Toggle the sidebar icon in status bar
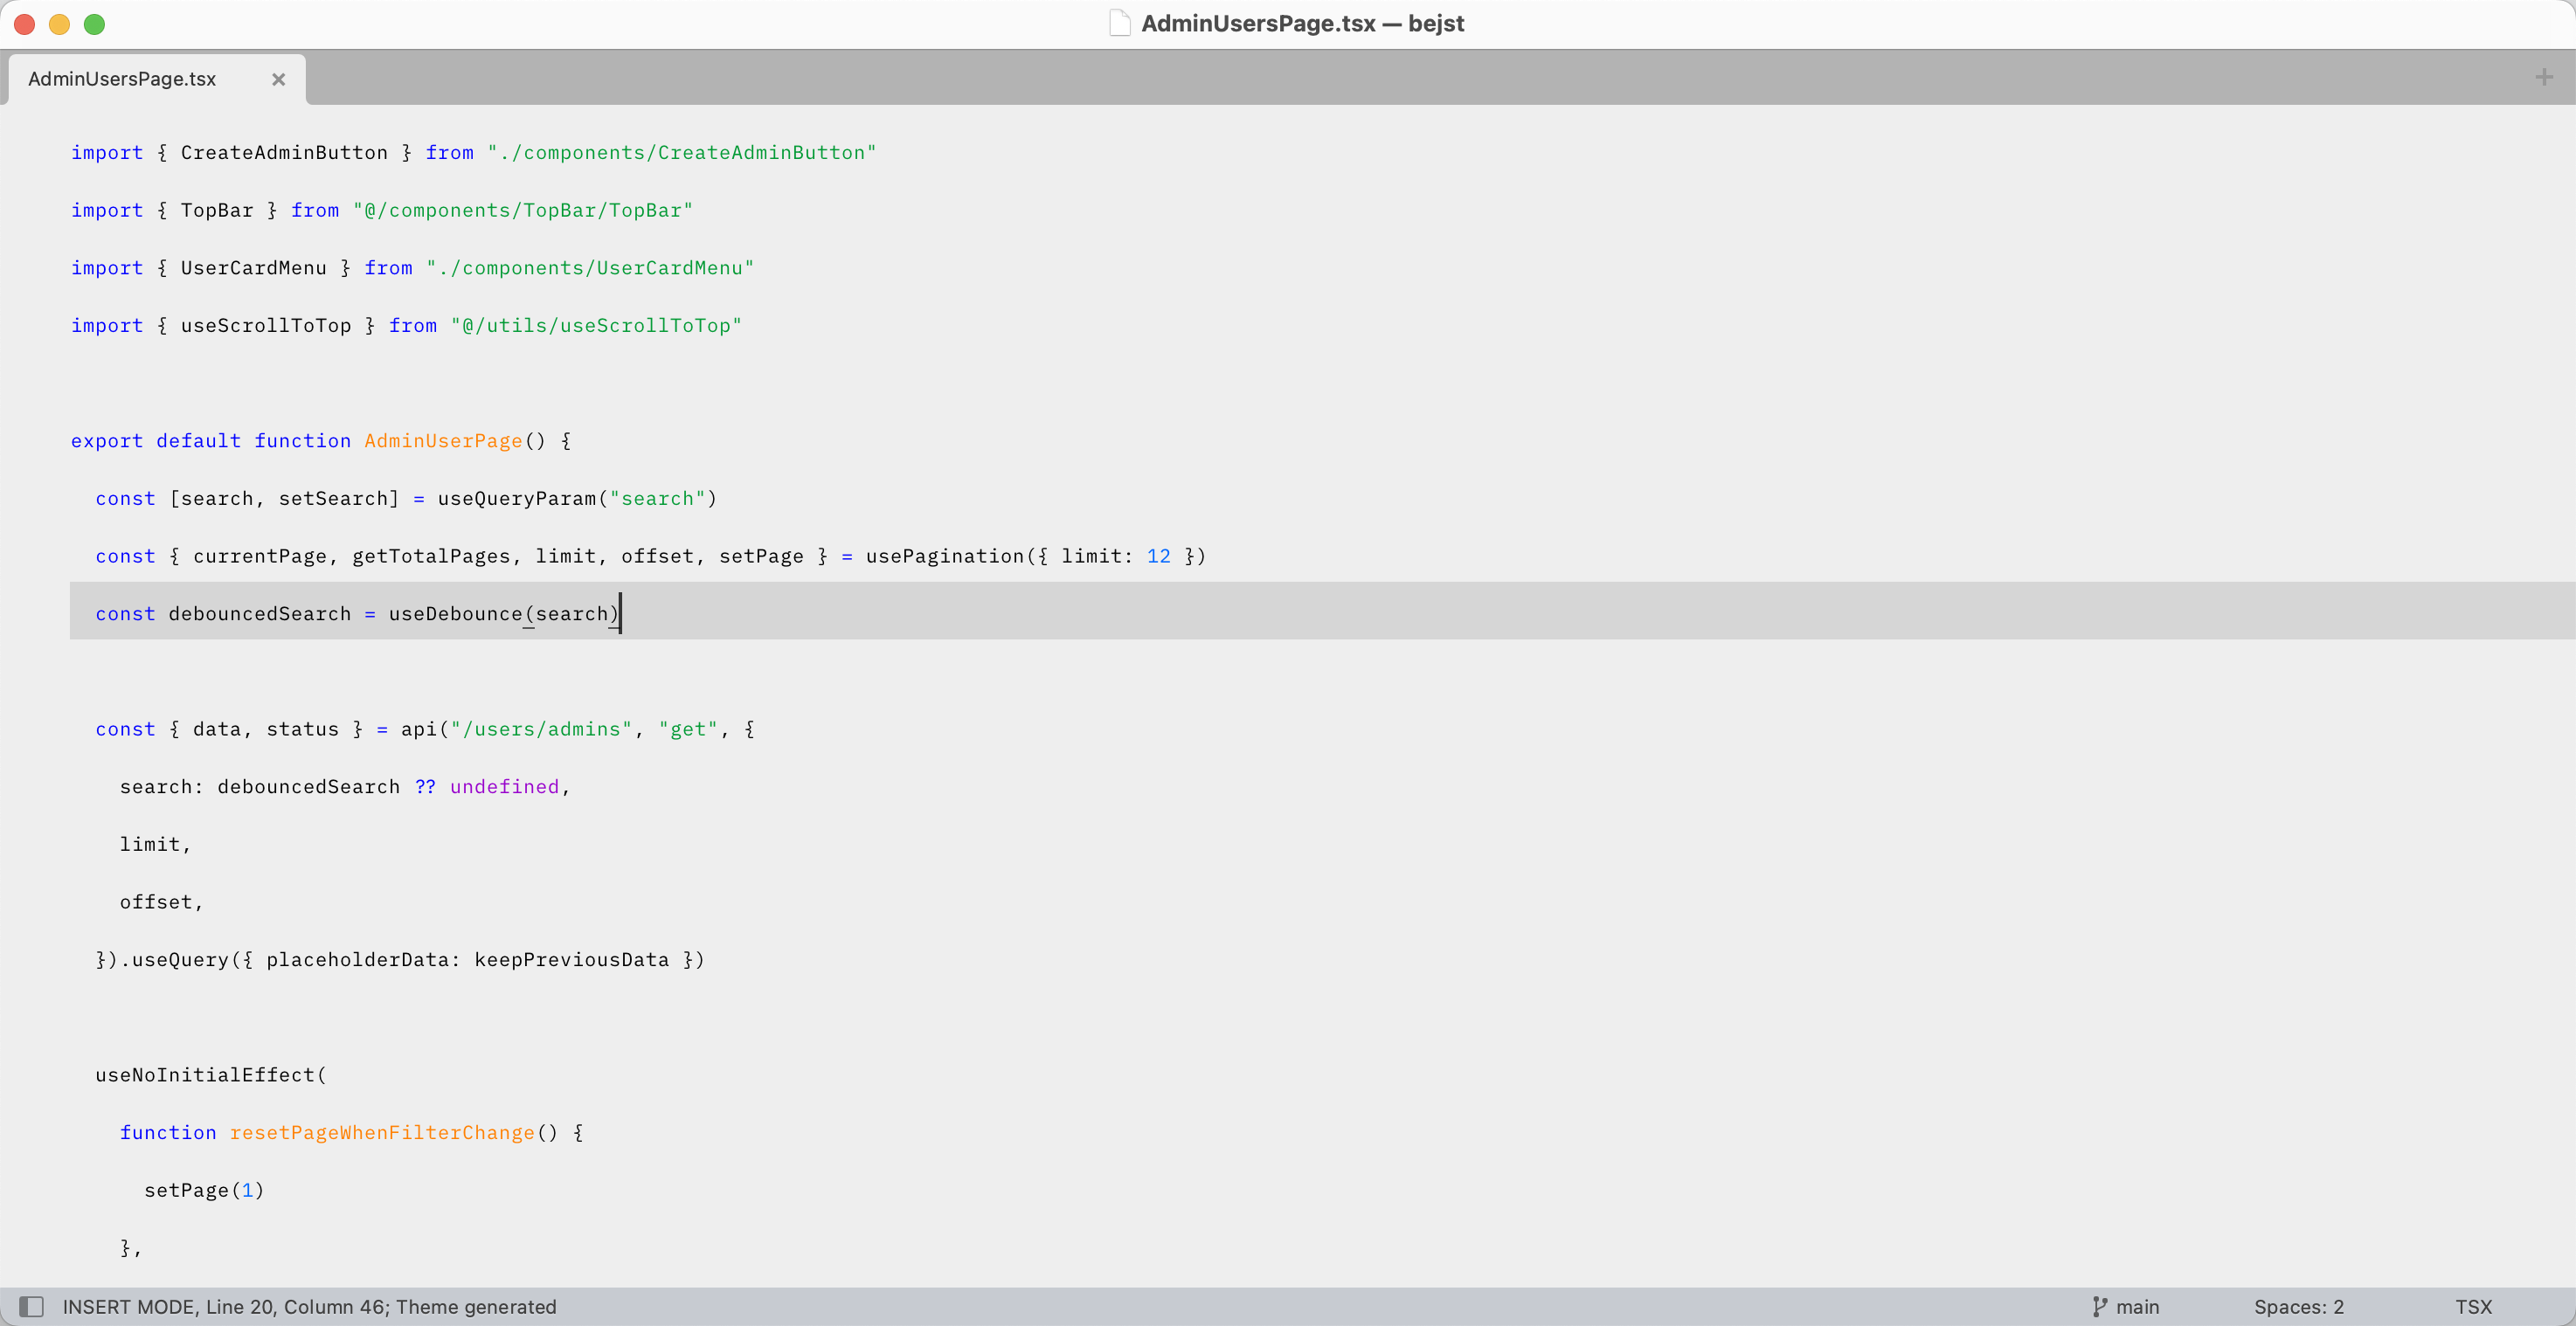 click(x=32, y=1306)
